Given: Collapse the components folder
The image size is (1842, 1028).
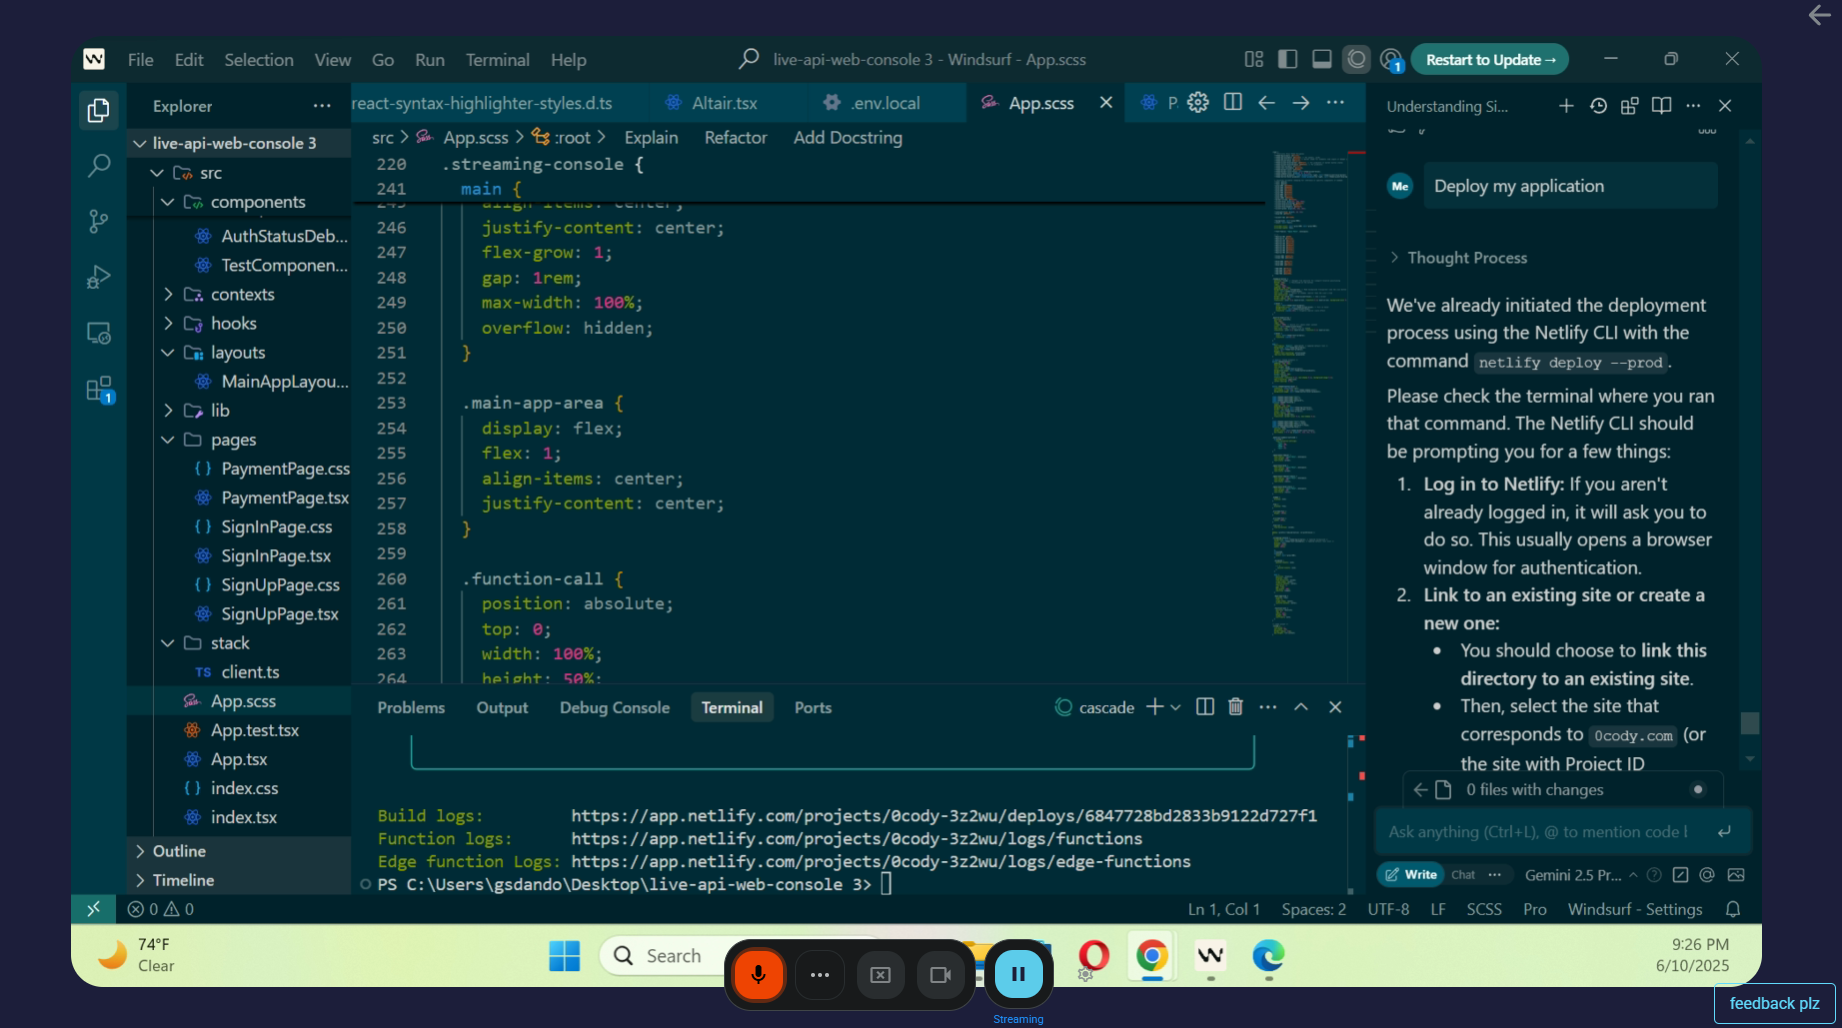Looking at the screenshot, I should click(x=167, y=202).
